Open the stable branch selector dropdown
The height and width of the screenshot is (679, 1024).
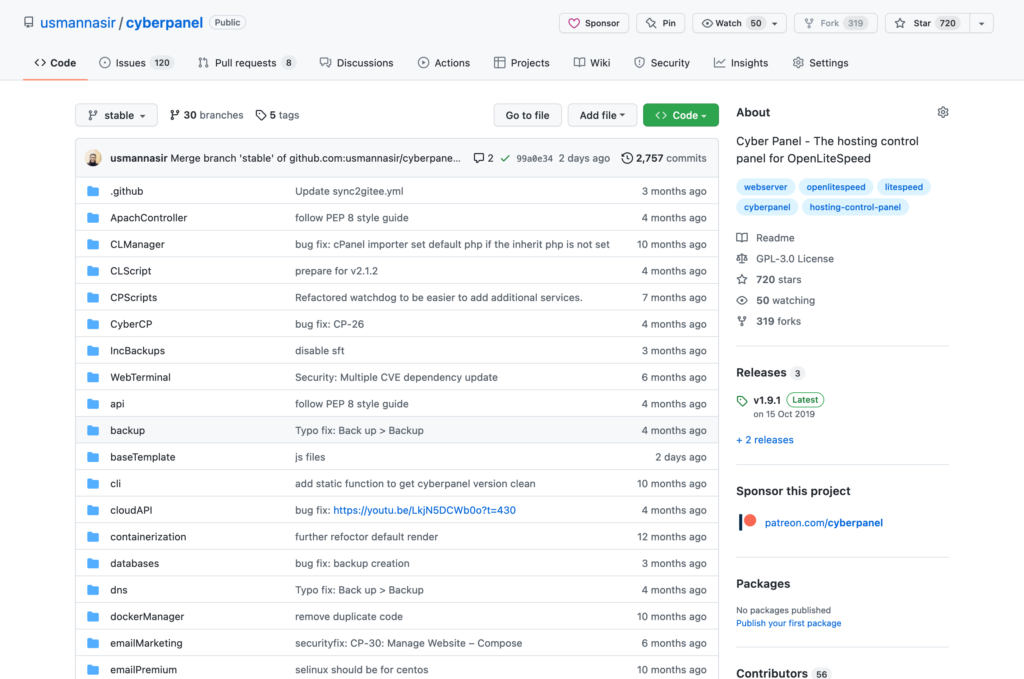[115, 115]
